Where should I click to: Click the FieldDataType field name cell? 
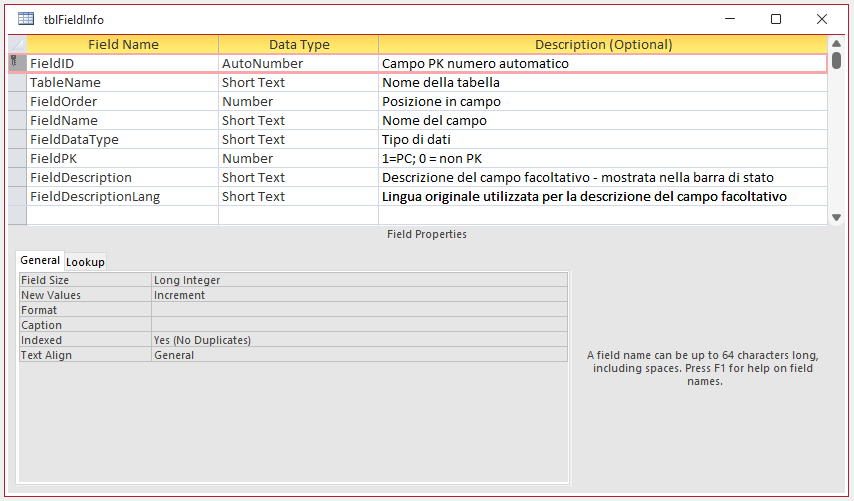pyautogui.click(x=123, y=140)
